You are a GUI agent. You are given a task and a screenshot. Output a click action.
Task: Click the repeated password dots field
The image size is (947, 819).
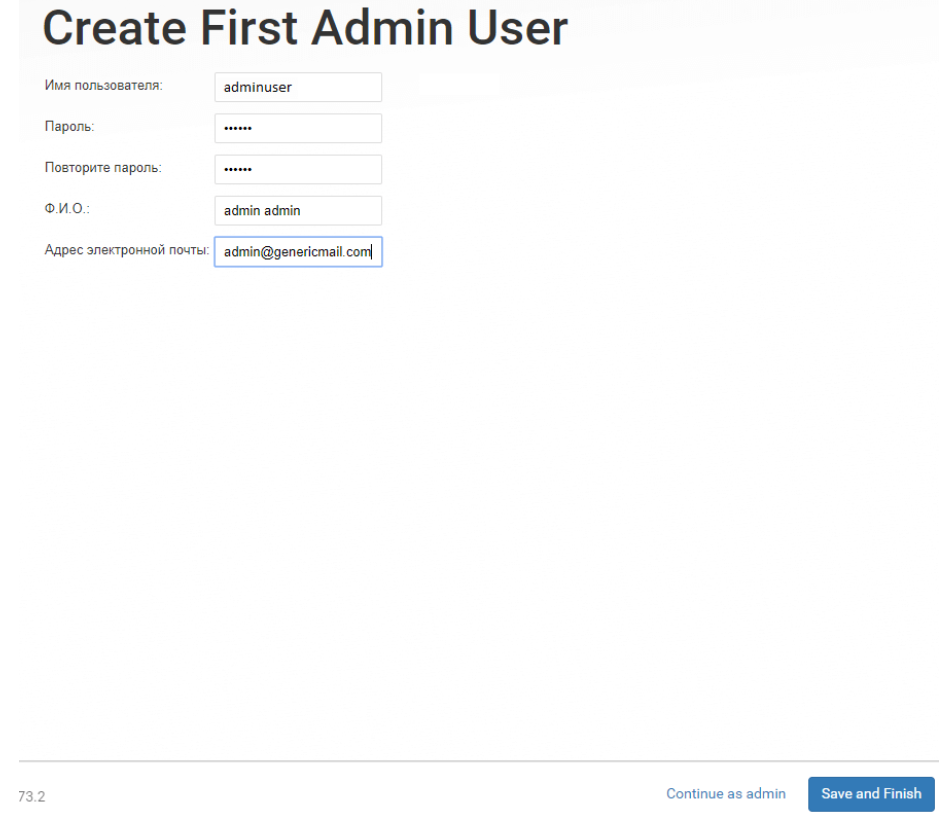[x=297, y=169]
